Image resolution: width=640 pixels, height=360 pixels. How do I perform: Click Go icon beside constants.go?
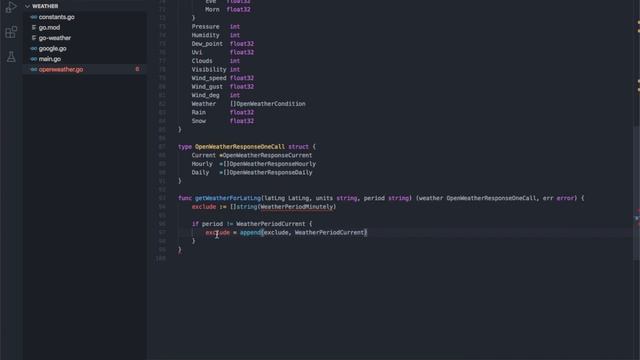click(34, 17)
